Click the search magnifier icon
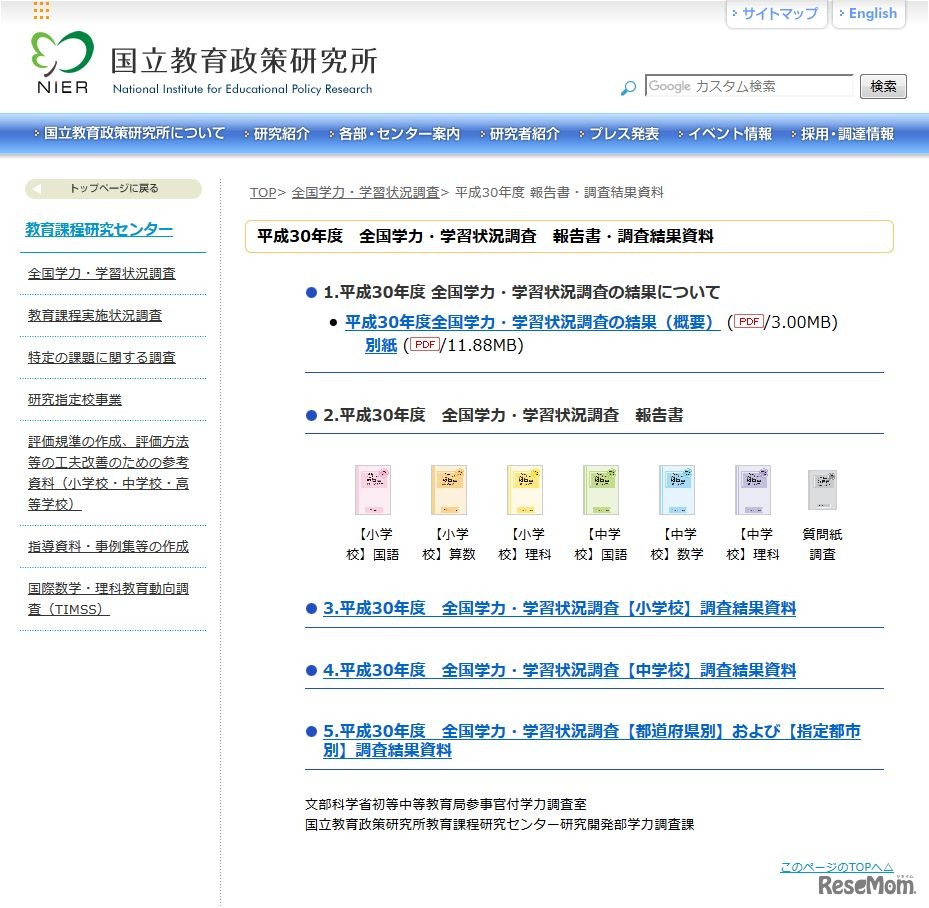The image size is (929, 908). point(627,88)
